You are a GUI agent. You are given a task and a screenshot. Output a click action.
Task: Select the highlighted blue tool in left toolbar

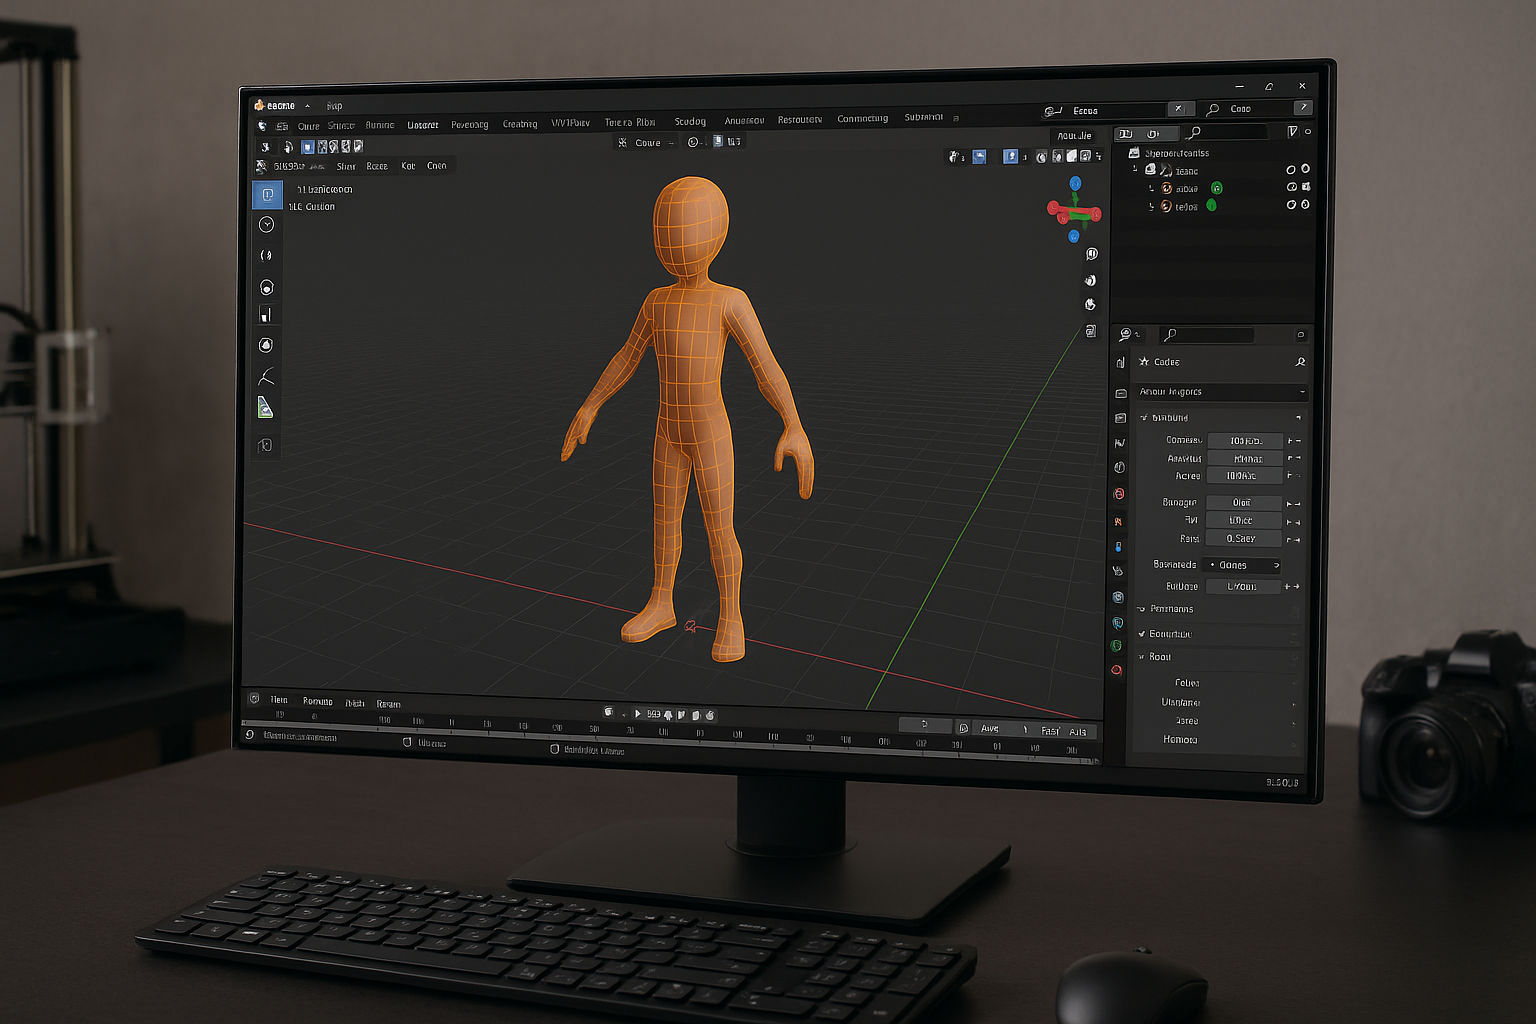point(267,194)
